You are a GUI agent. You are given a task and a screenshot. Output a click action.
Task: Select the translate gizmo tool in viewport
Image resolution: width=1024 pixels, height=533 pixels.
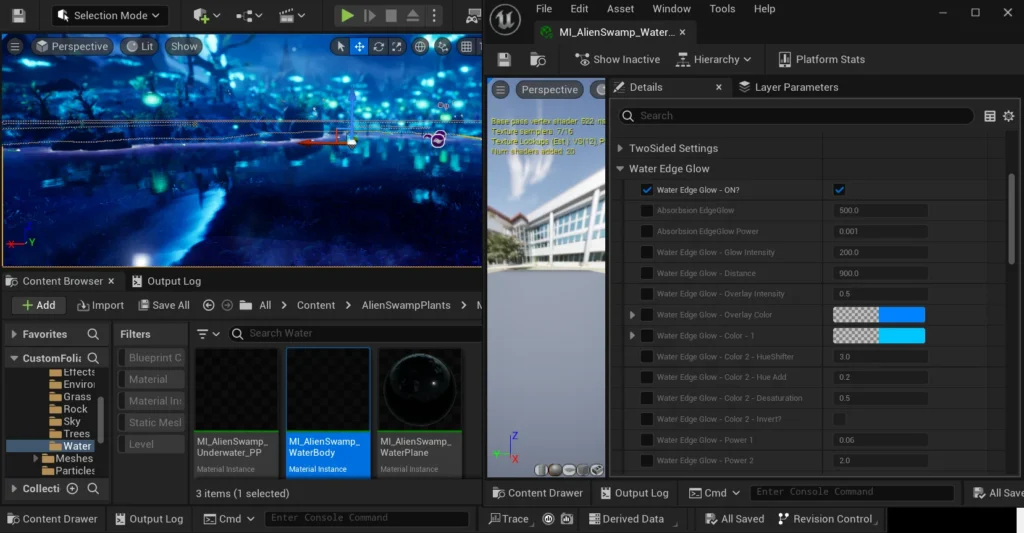point(359,47)
